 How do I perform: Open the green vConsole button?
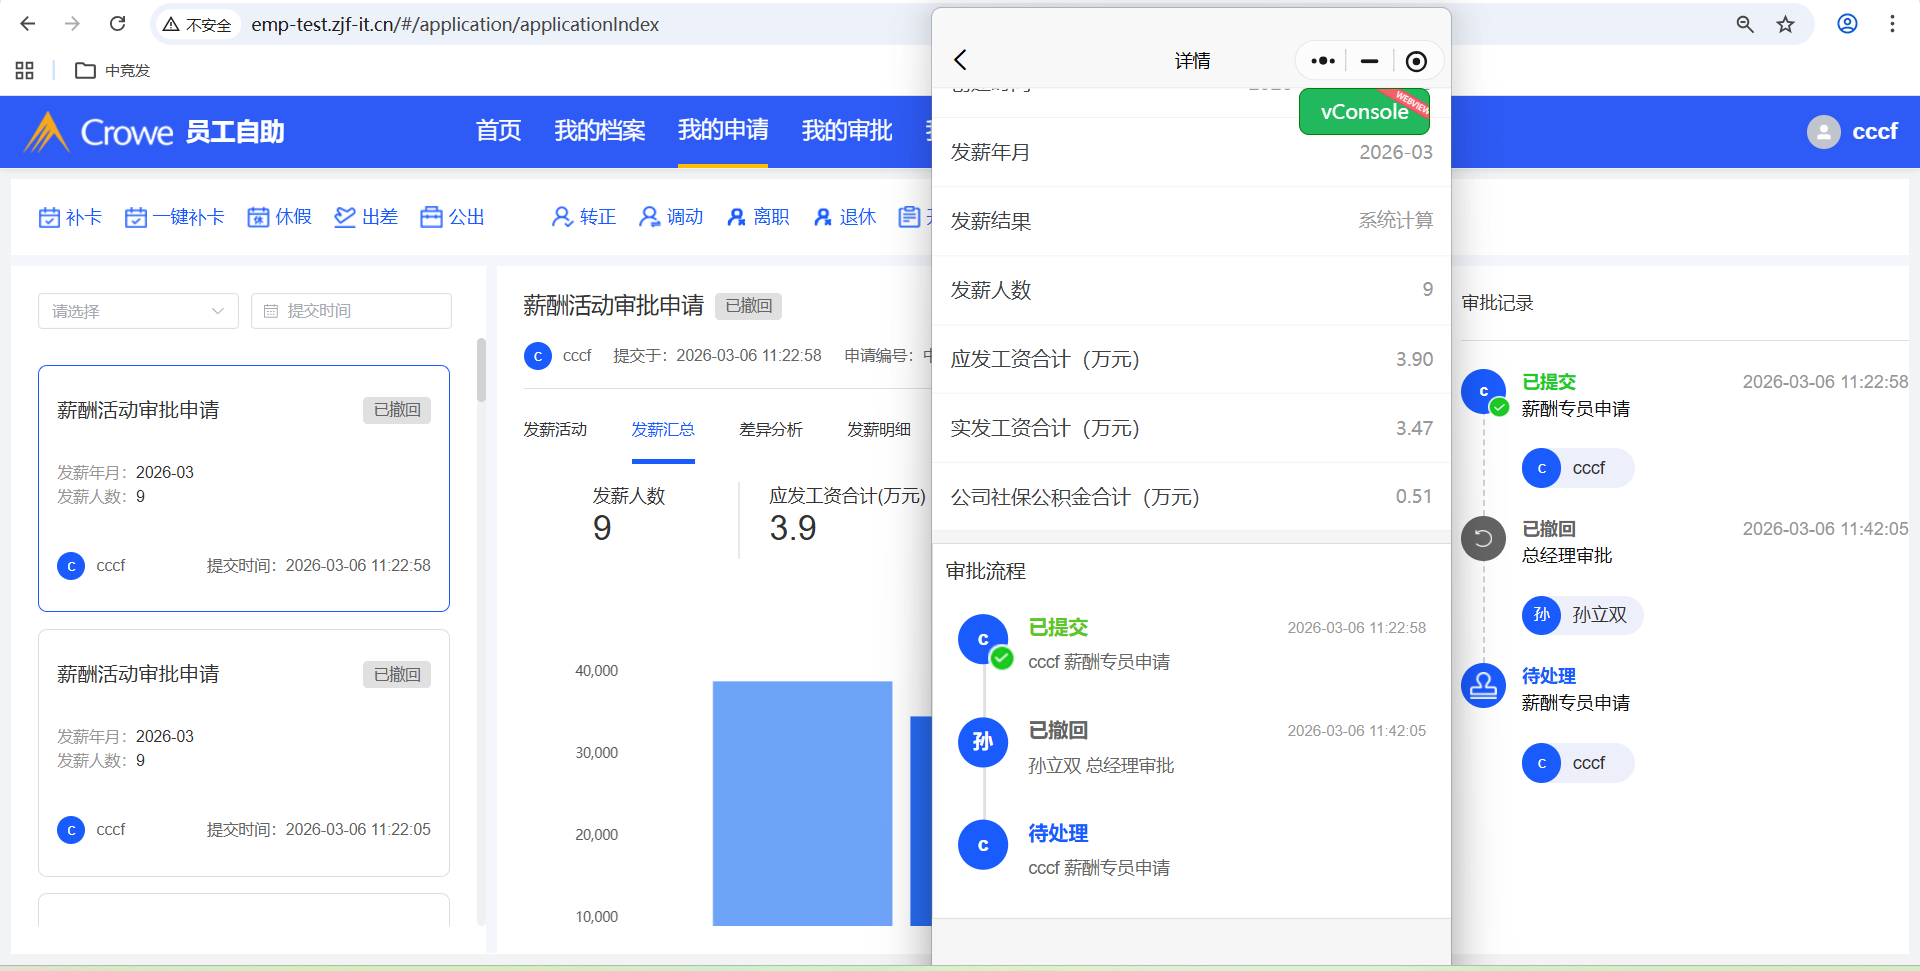click(1363, 112)
